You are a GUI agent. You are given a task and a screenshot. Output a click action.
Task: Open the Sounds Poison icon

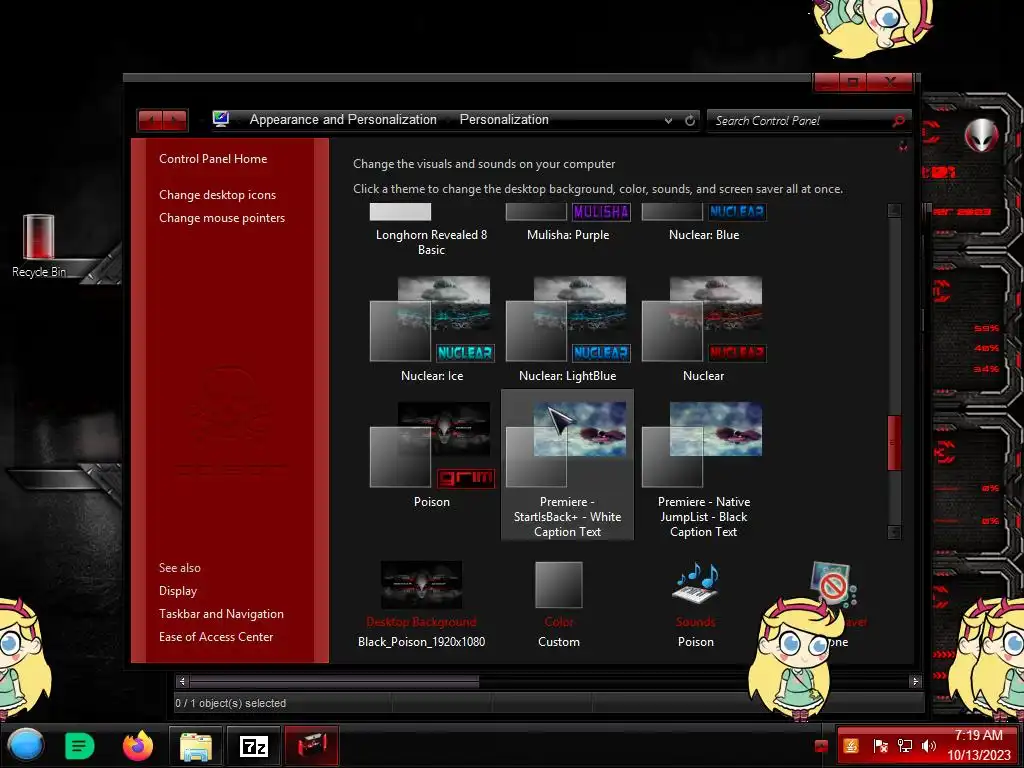pos(696,583)
